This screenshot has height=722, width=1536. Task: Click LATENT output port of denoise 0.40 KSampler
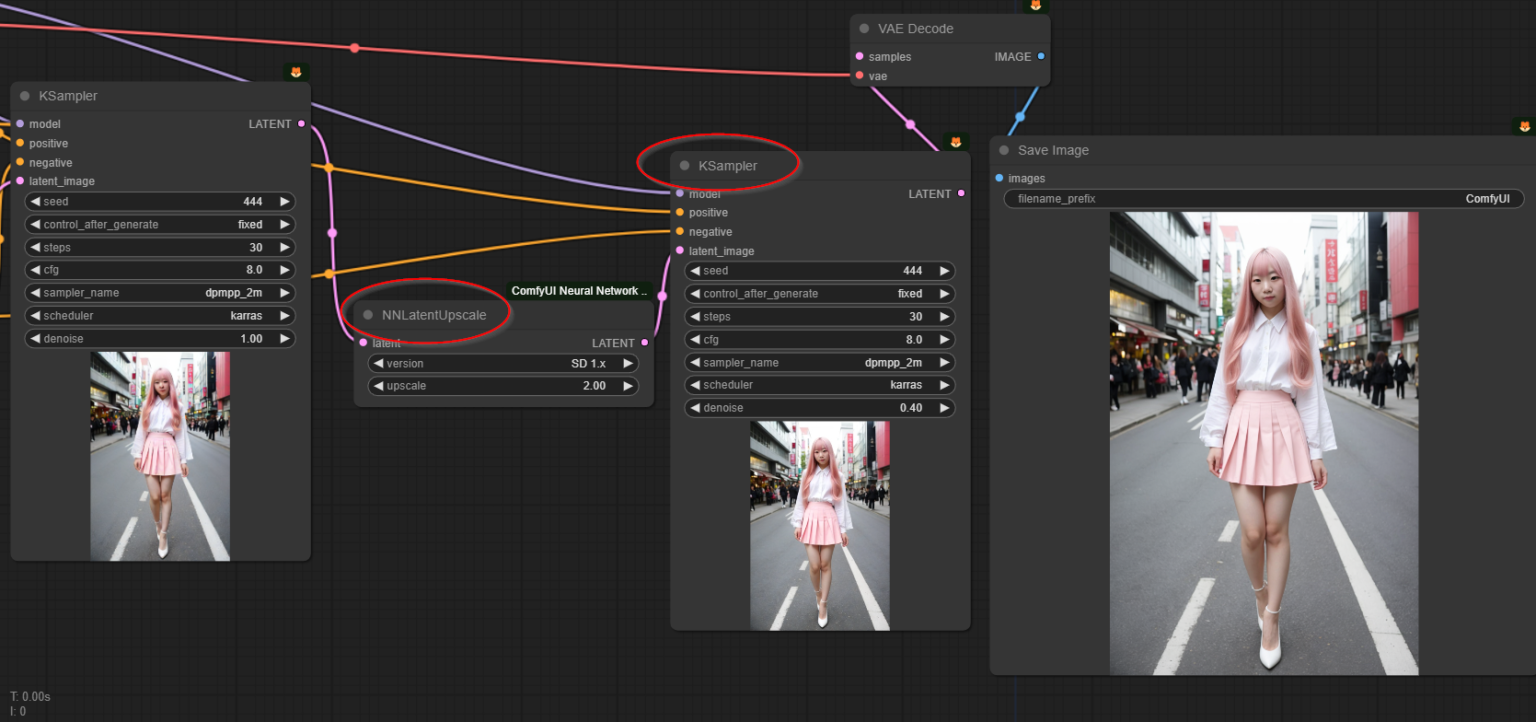click(961, 194)
